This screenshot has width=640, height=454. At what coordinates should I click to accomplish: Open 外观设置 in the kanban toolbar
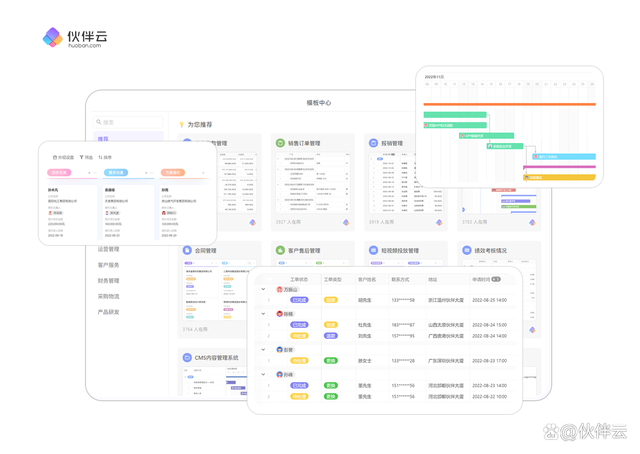pyautogui.click(x=63, y=157)
